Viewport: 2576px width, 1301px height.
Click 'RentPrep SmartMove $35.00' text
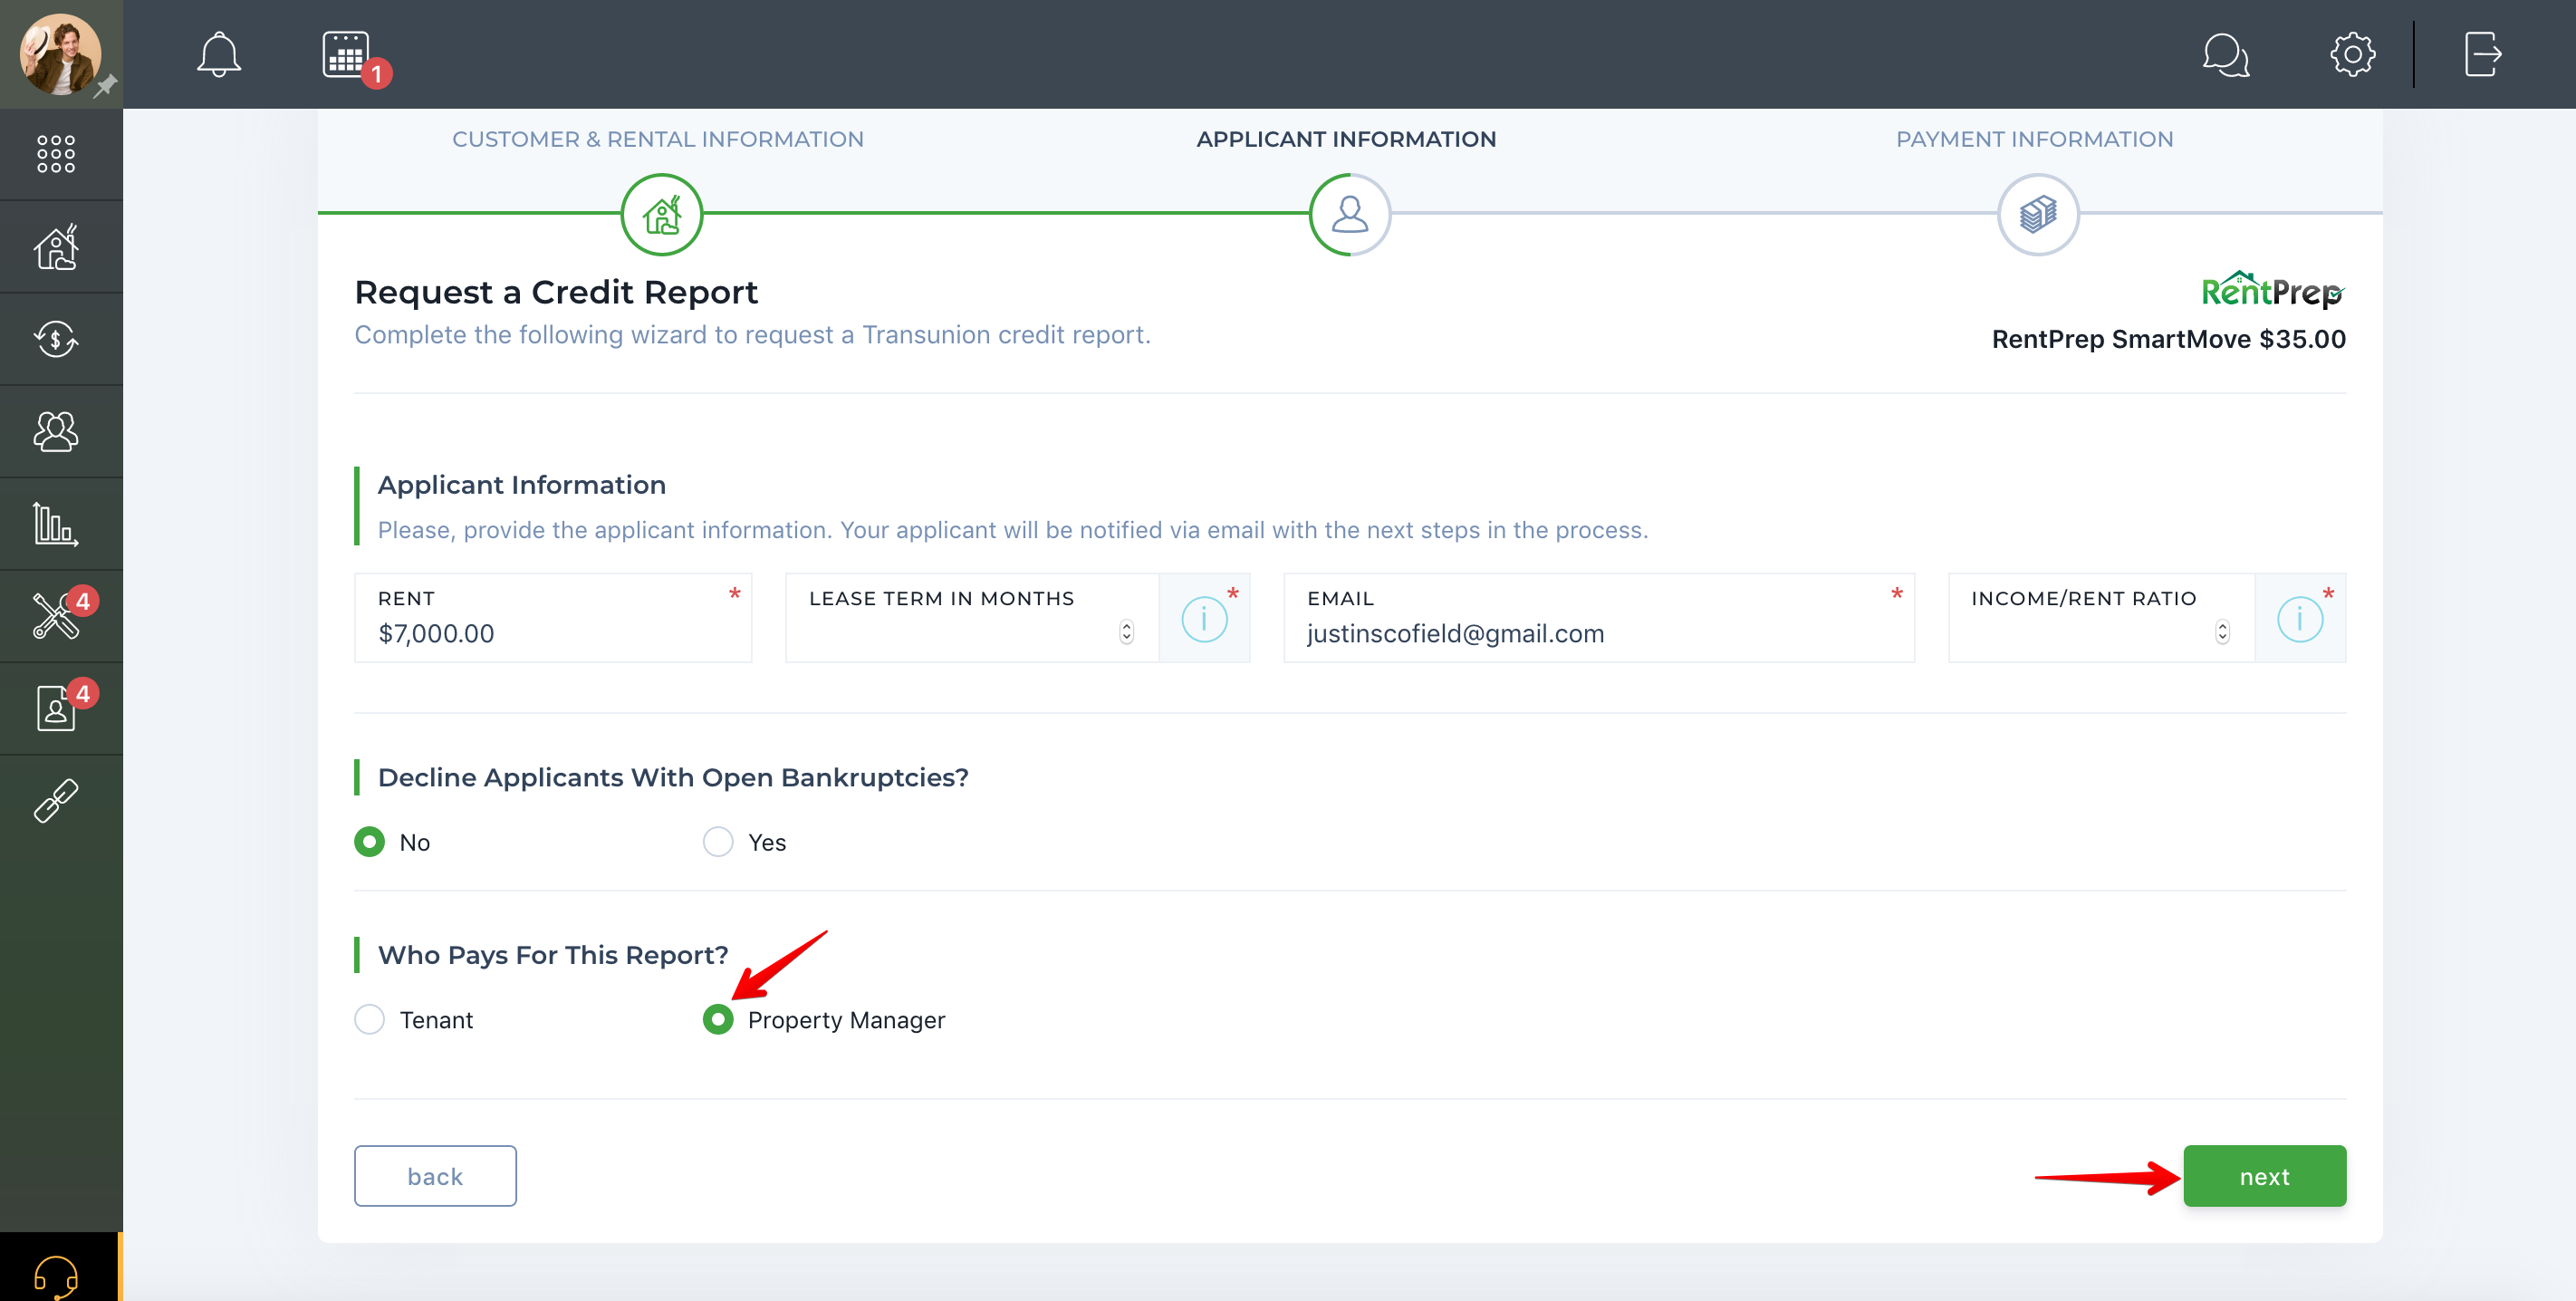tap(2168, 339)
